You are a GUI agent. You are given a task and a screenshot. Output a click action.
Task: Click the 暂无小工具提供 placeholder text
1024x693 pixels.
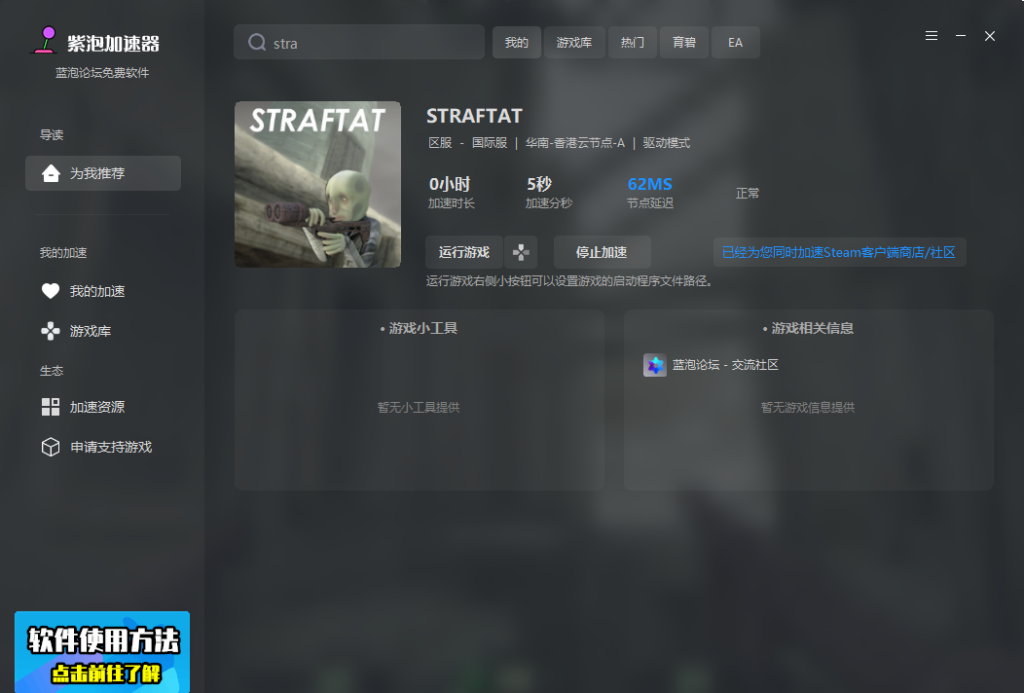click(419, 408)
